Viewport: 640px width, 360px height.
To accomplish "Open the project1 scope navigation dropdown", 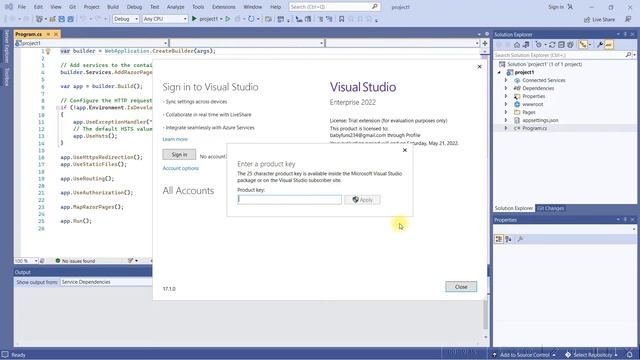I will [x=91, y=43].
